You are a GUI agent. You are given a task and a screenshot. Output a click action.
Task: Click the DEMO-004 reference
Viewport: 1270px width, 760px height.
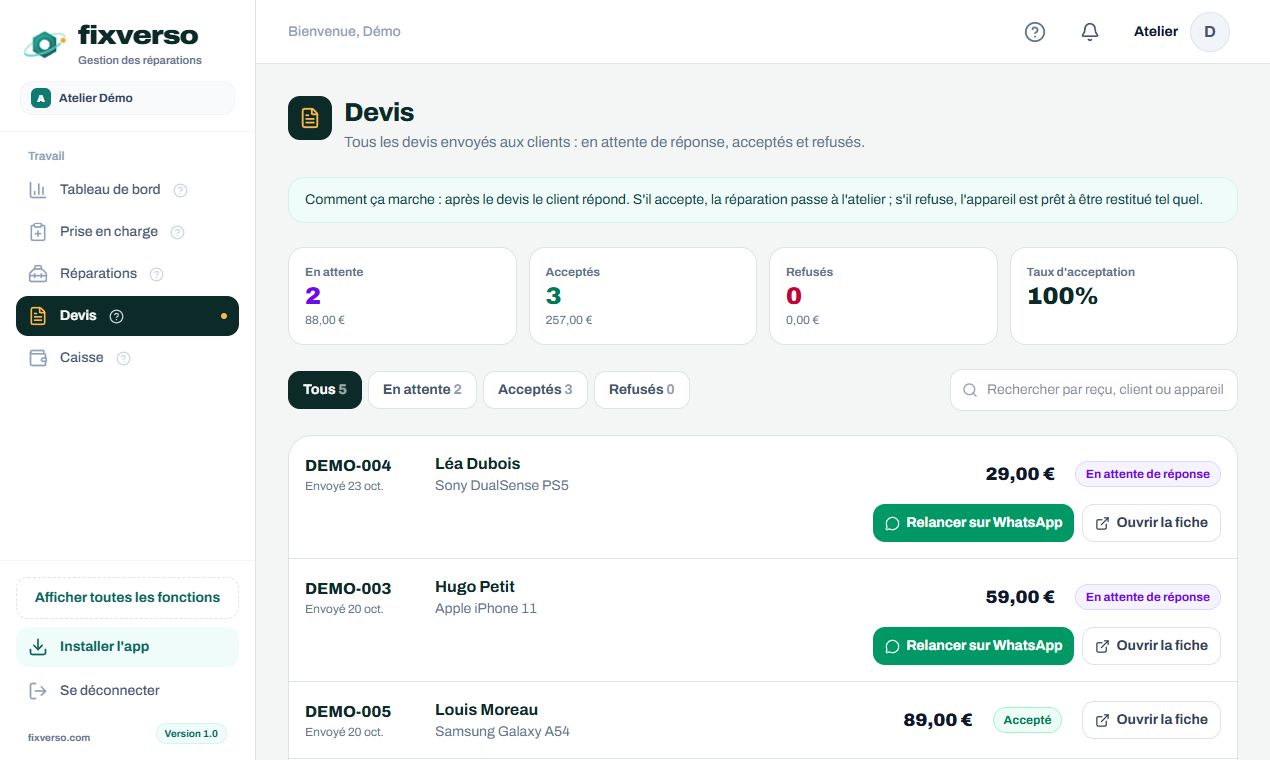pos(348,465)
